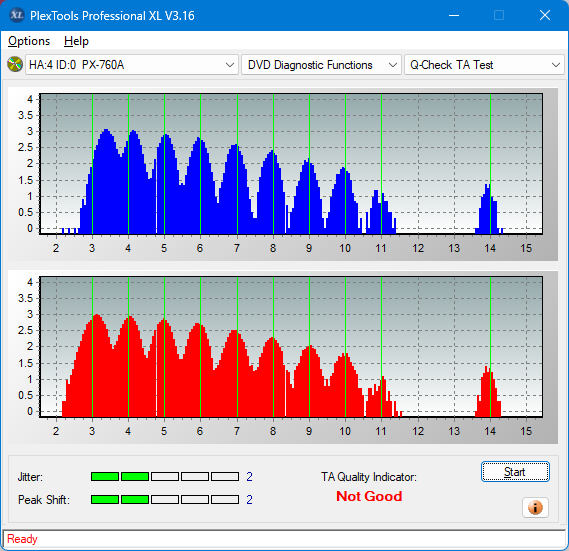Click the Not Good quality indicator text
Image resolution: width=569 pixels, height=551 pixels.
[369, 496]
